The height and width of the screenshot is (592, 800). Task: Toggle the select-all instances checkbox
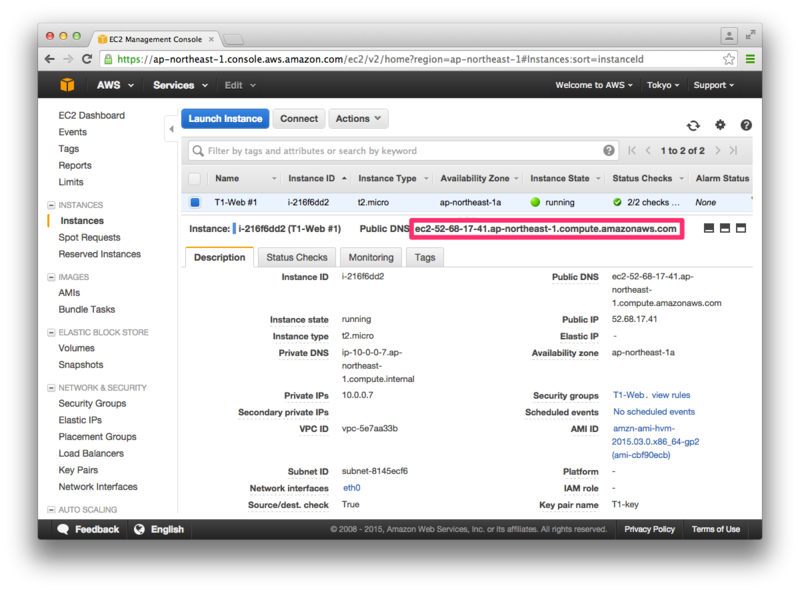194,179
